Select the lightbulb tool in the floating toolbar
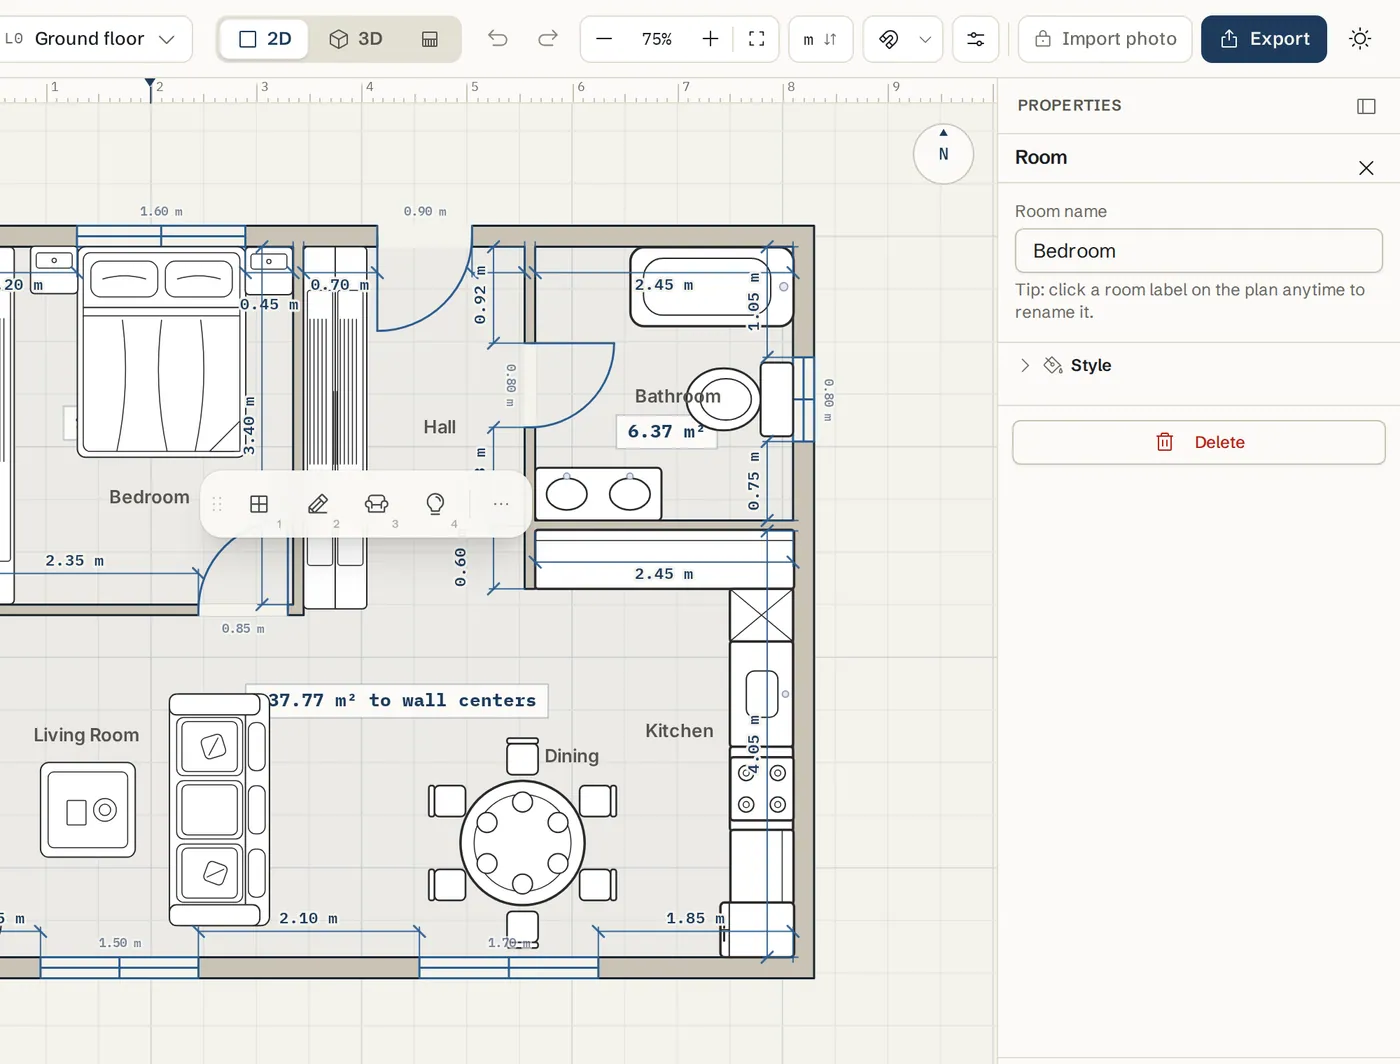Screen dimensions: 1400x1064 coord(435,504)
